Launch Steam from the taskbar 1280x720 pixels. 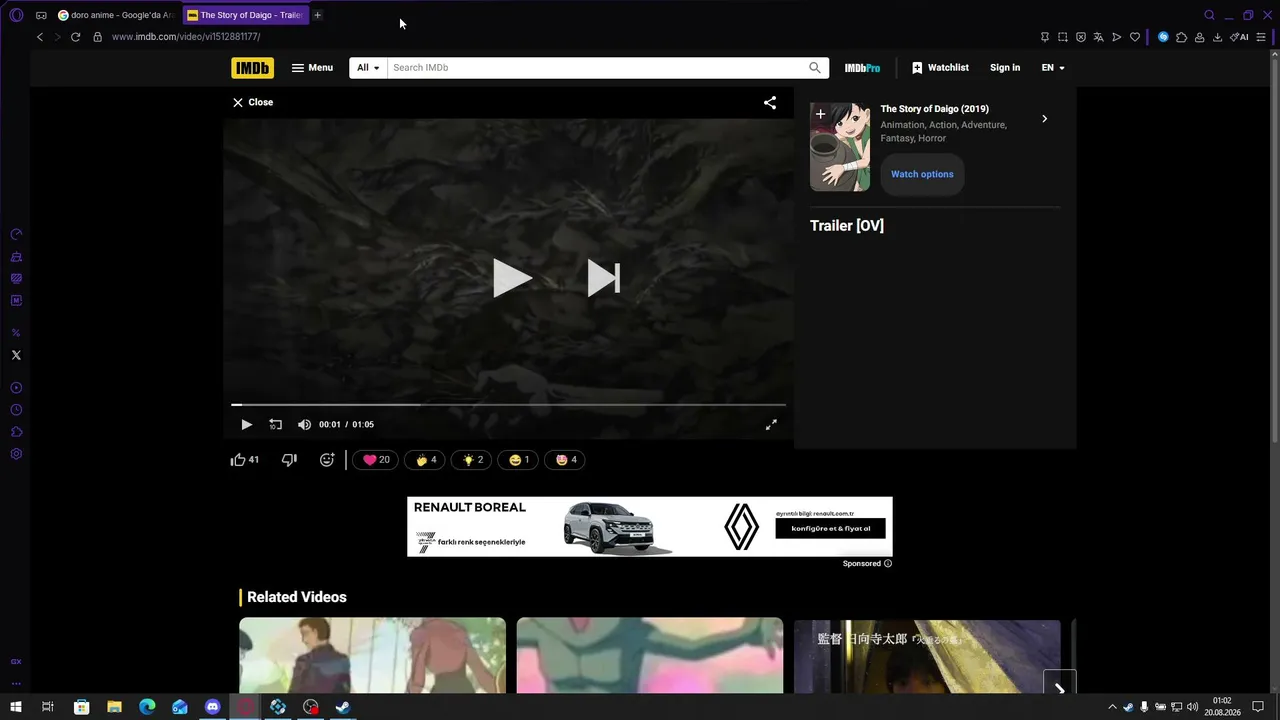click(342, 707)
